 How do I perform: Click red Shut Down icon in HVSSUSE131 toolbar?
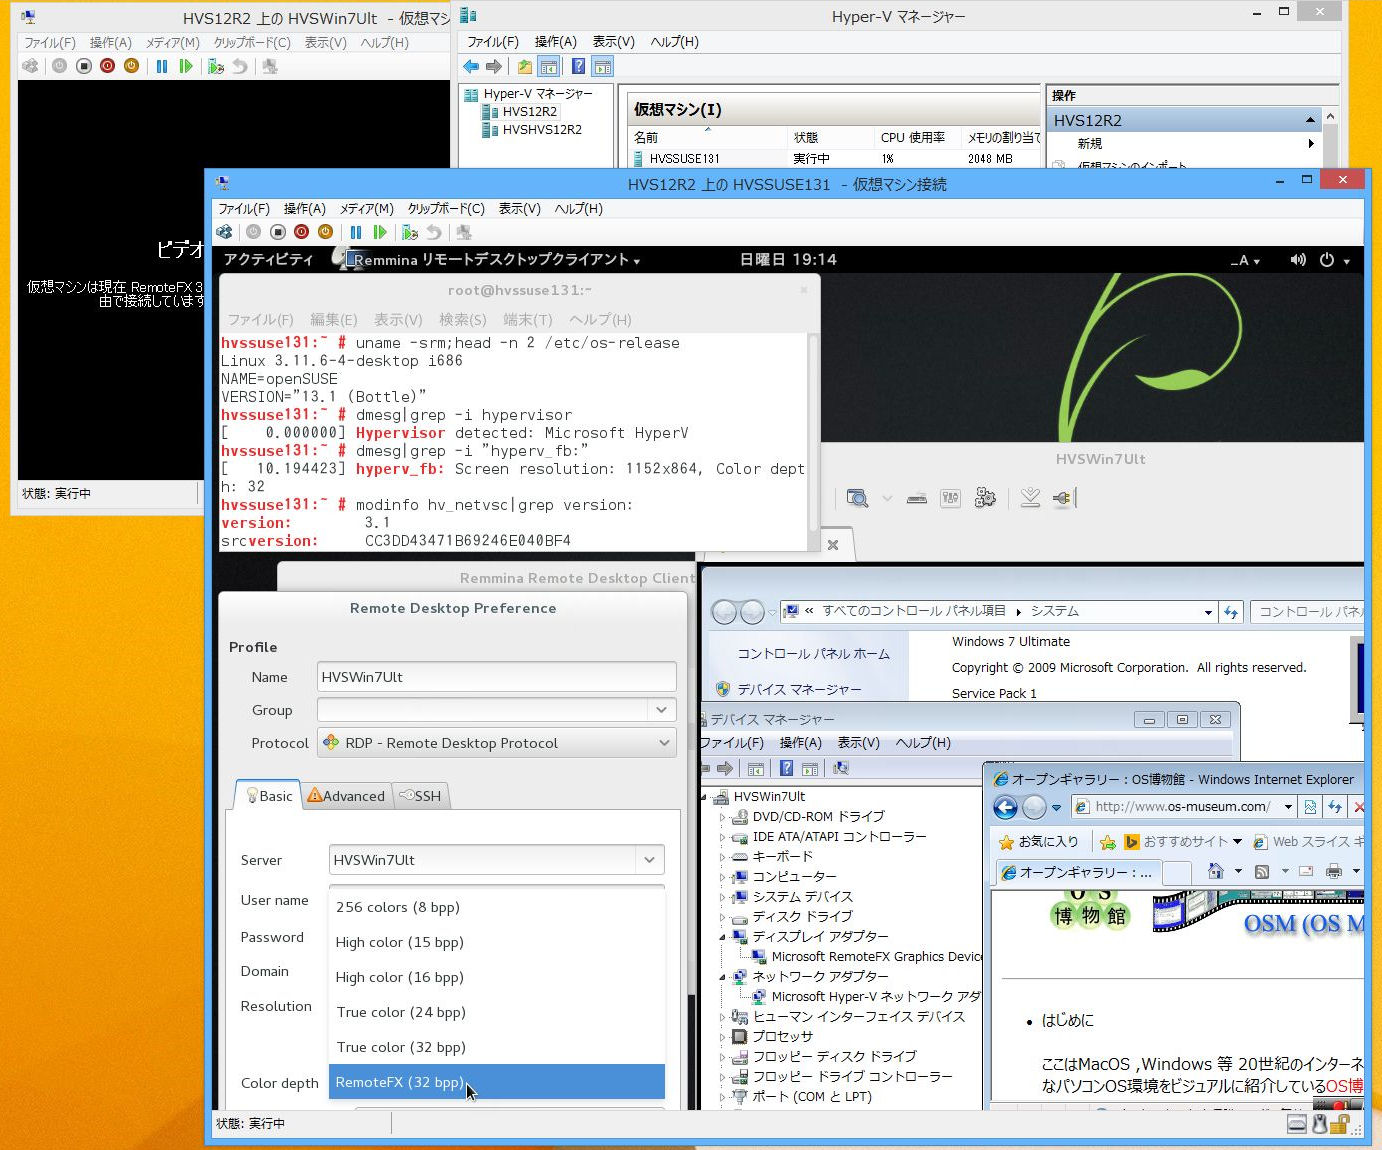pos(301,232)
